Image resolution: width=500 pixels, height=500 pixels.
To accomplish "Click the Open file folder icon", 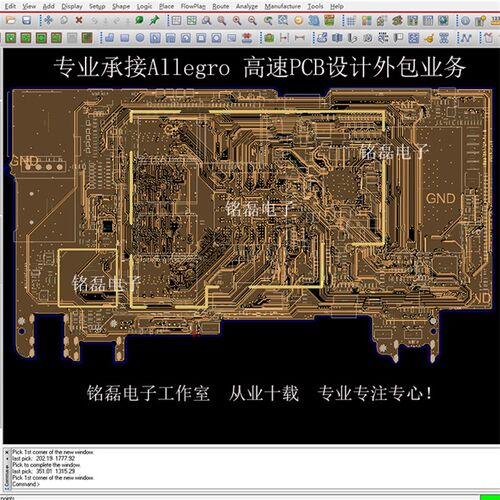I will click(11, 21).
